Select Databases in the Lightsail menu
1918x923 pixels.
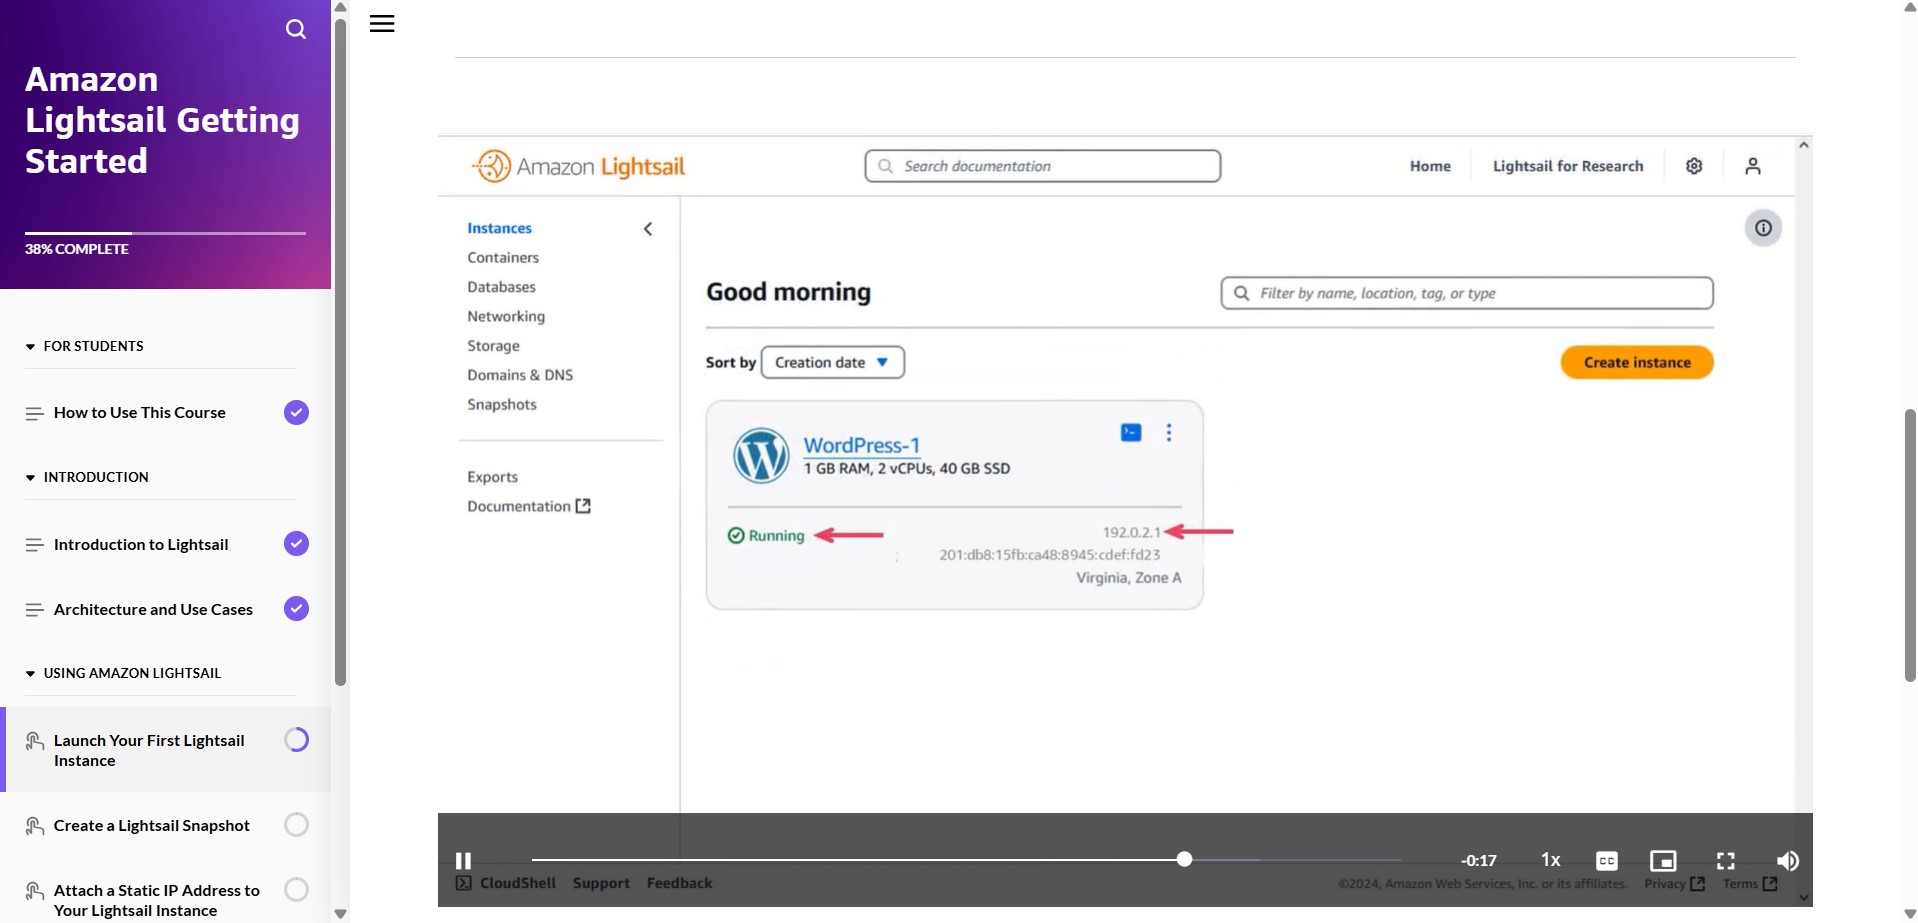click(501, 287)
